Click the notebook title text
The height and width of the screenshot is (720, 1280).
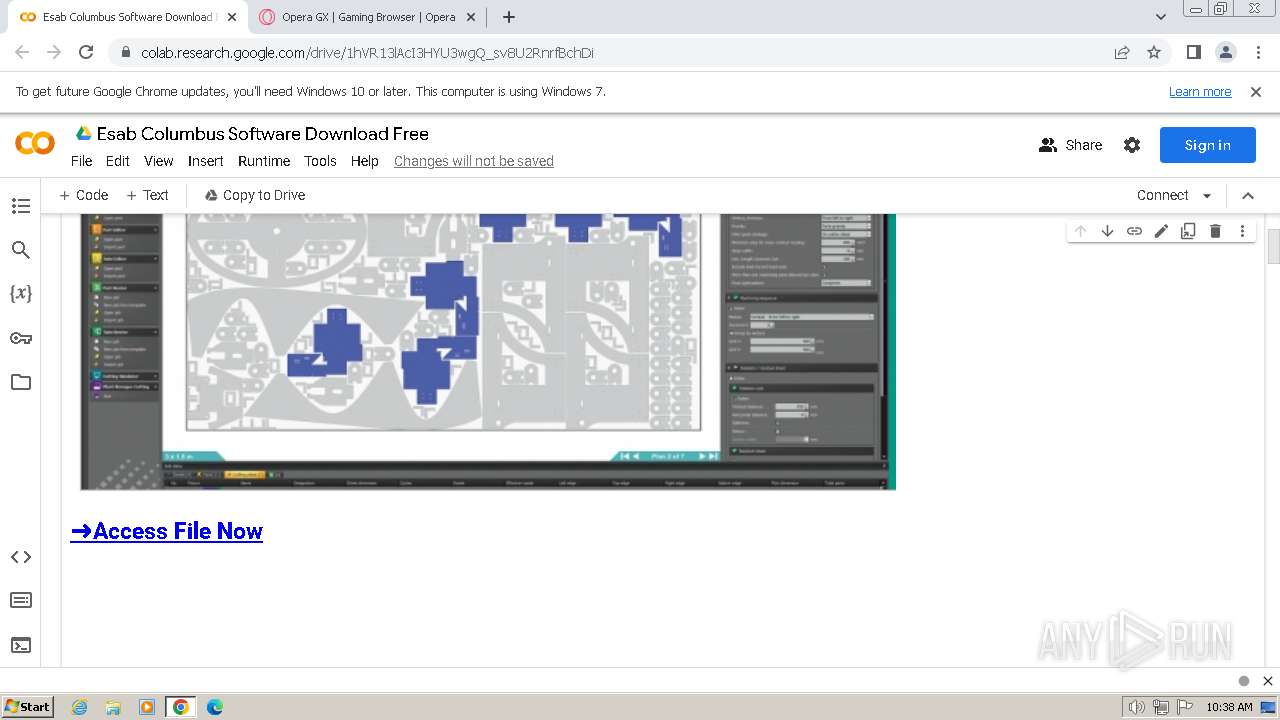coord(263,133)
